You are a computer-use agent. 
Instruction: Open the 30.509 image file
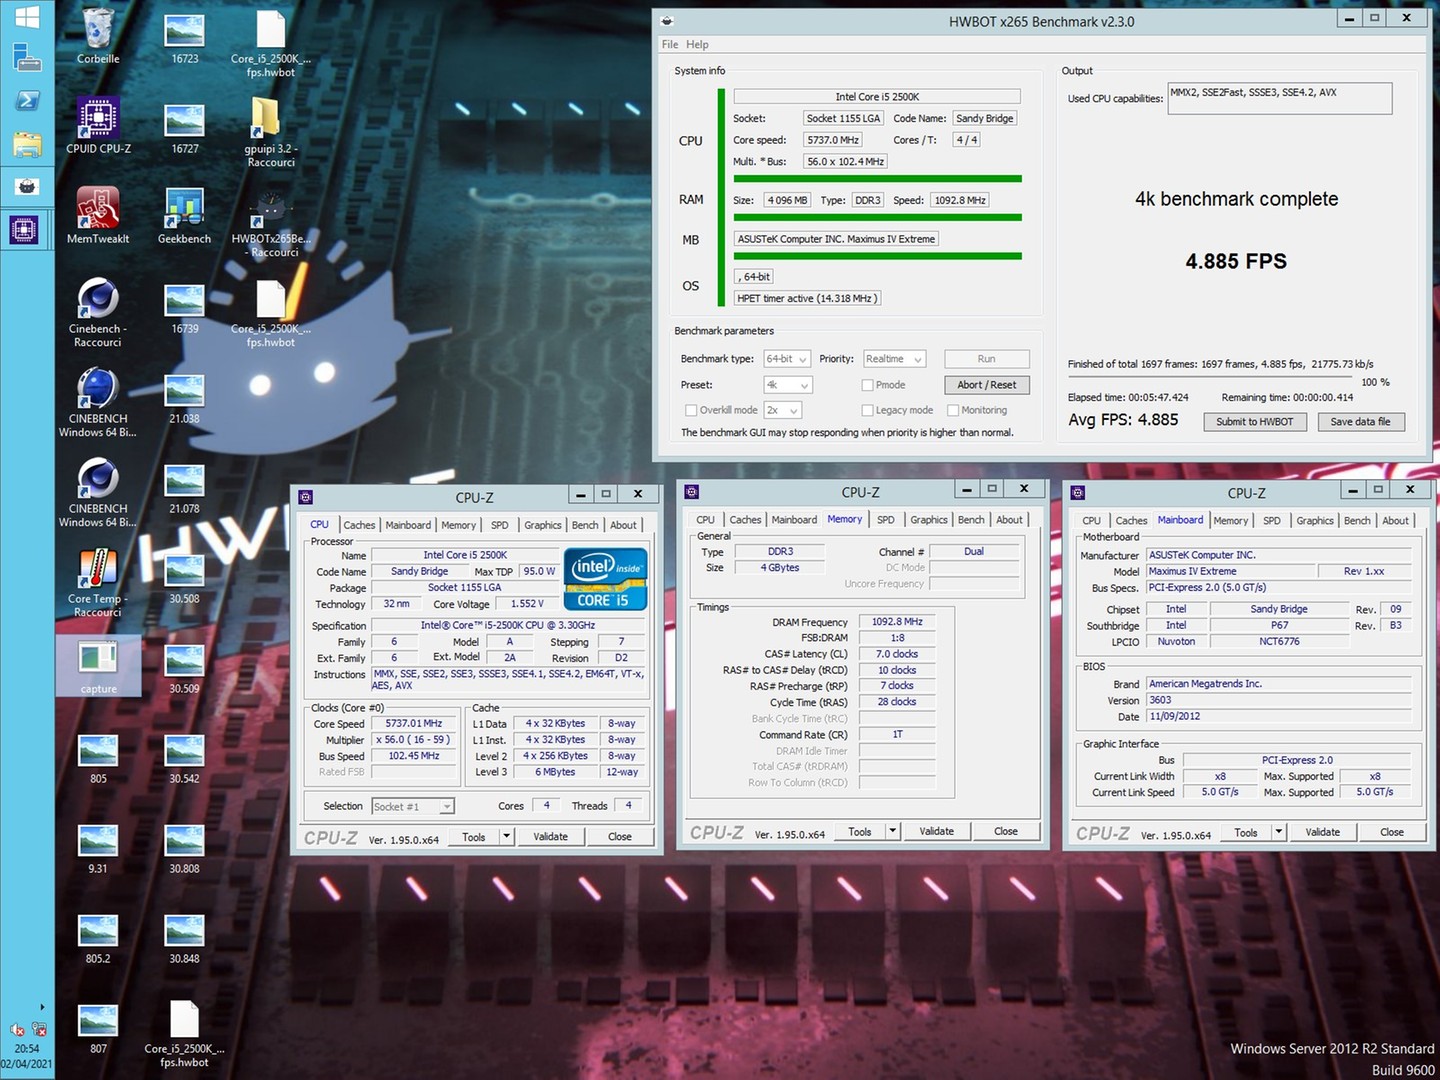click(x=185, y=666)
